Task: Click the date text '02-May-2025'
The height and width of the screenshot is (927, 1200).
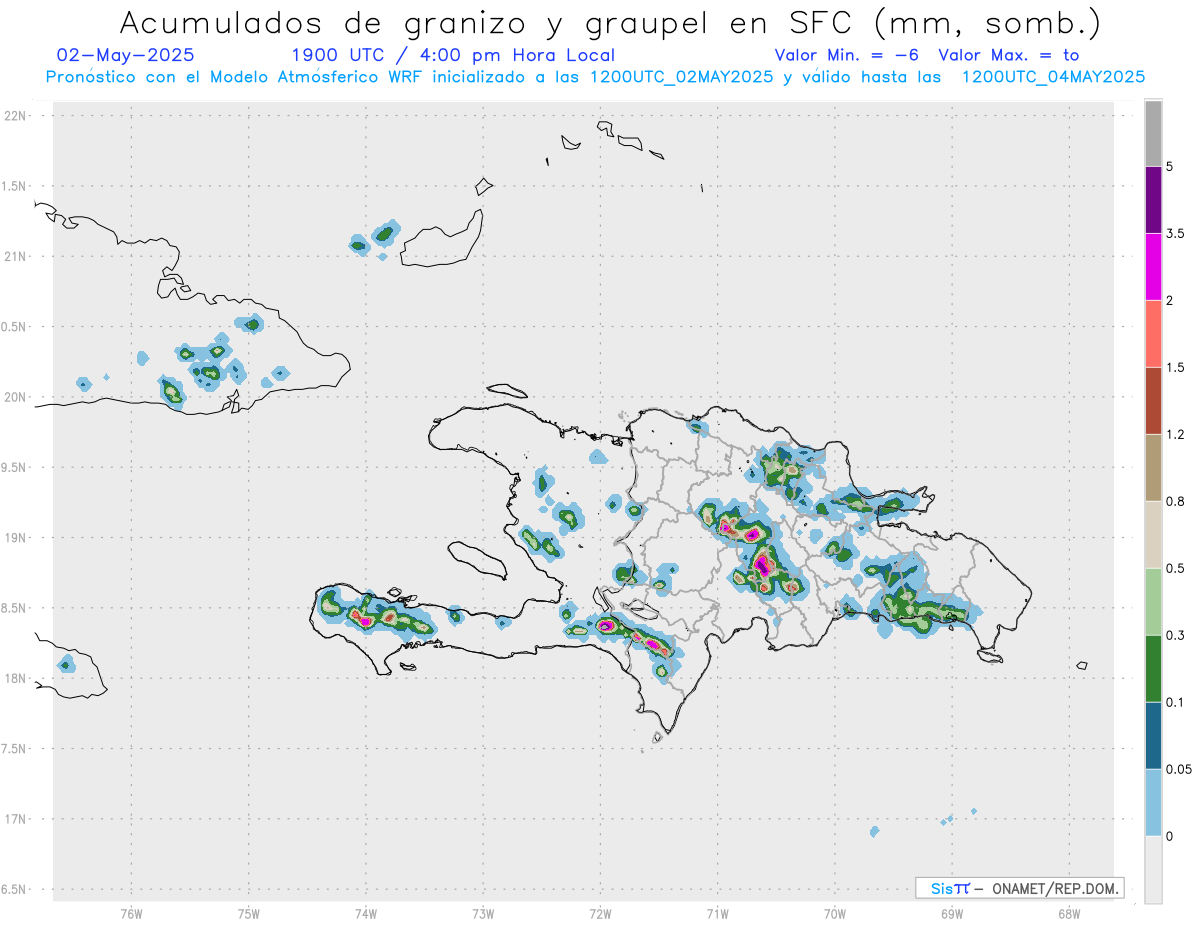Action: (x=126, y=55)
